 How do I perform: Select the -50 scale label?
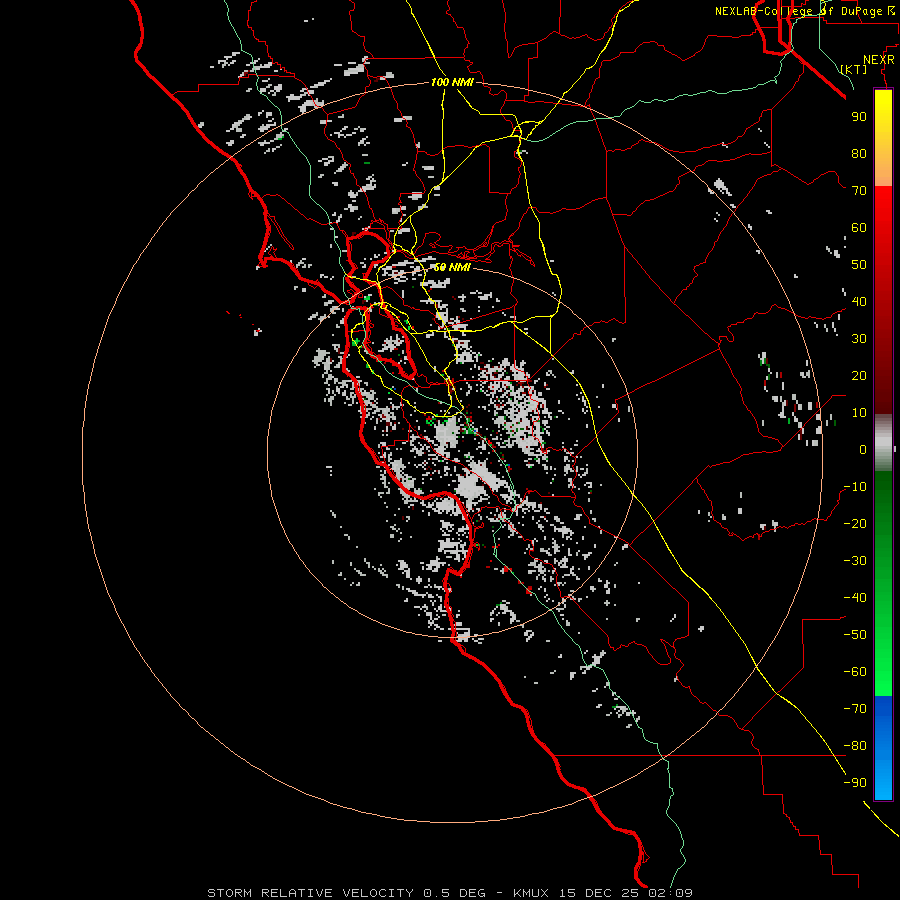pos(855,635)
